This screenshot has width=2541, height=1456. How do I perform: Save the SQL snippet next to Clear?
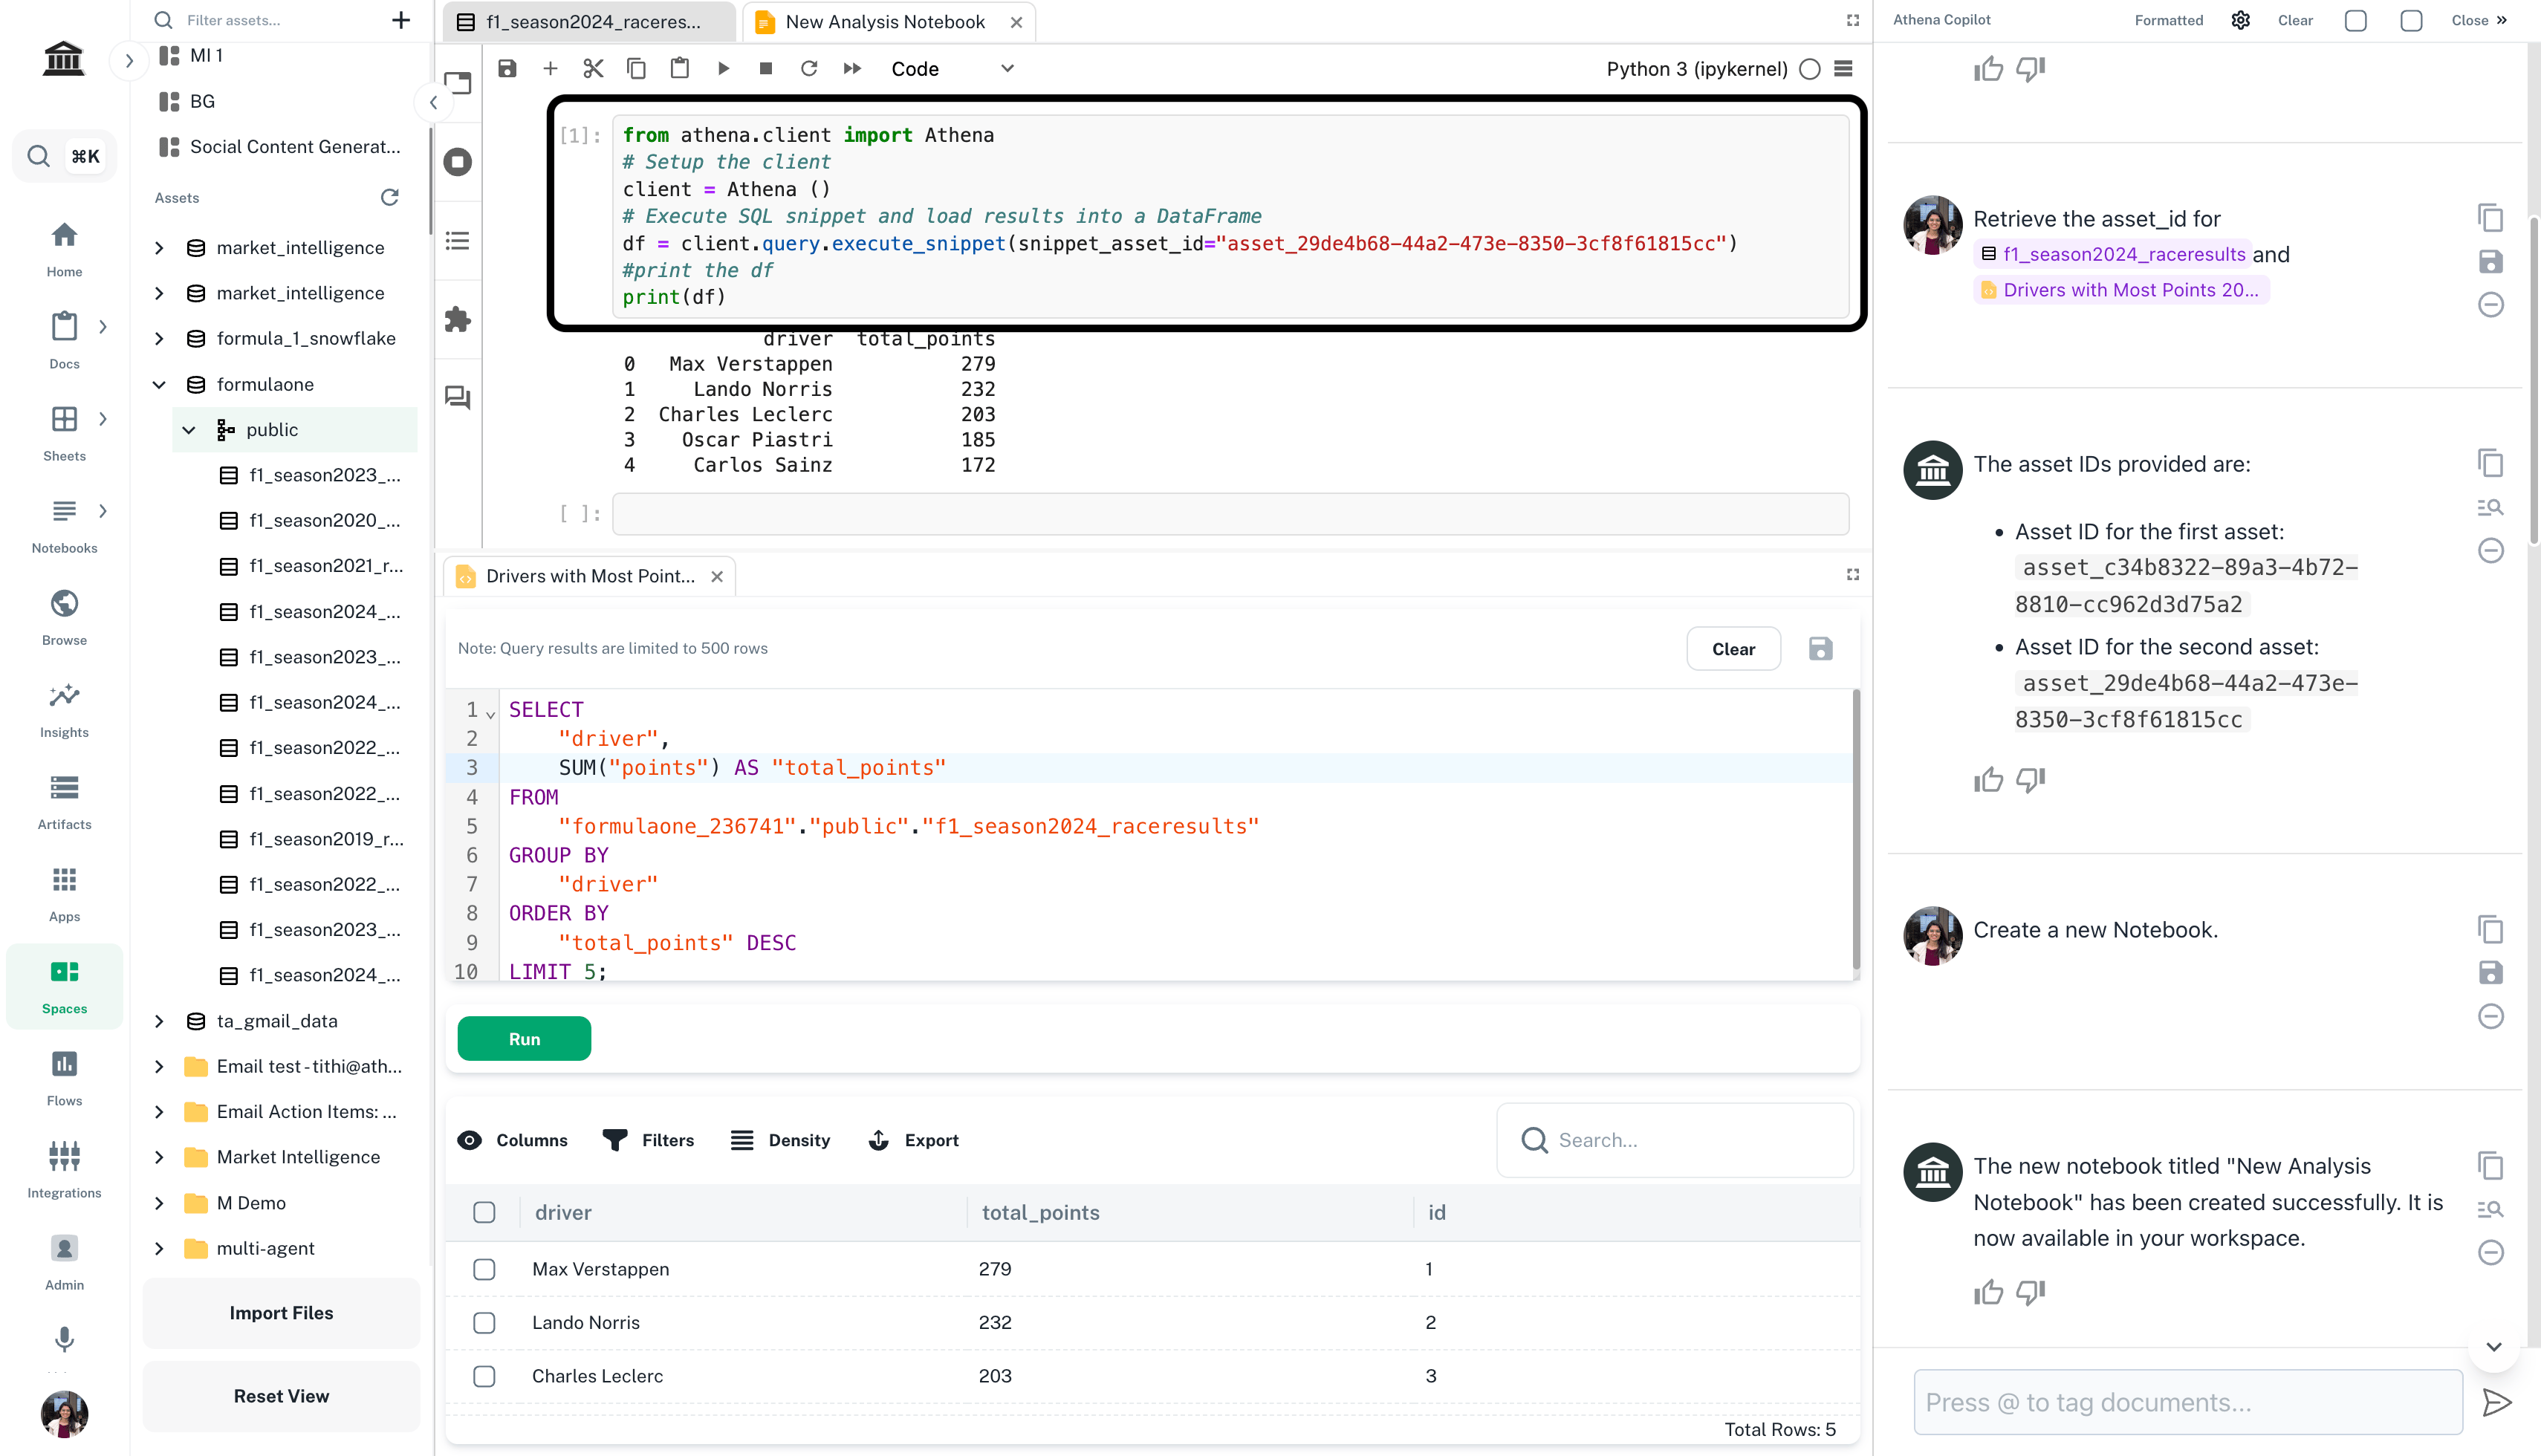click(1820, 648)
